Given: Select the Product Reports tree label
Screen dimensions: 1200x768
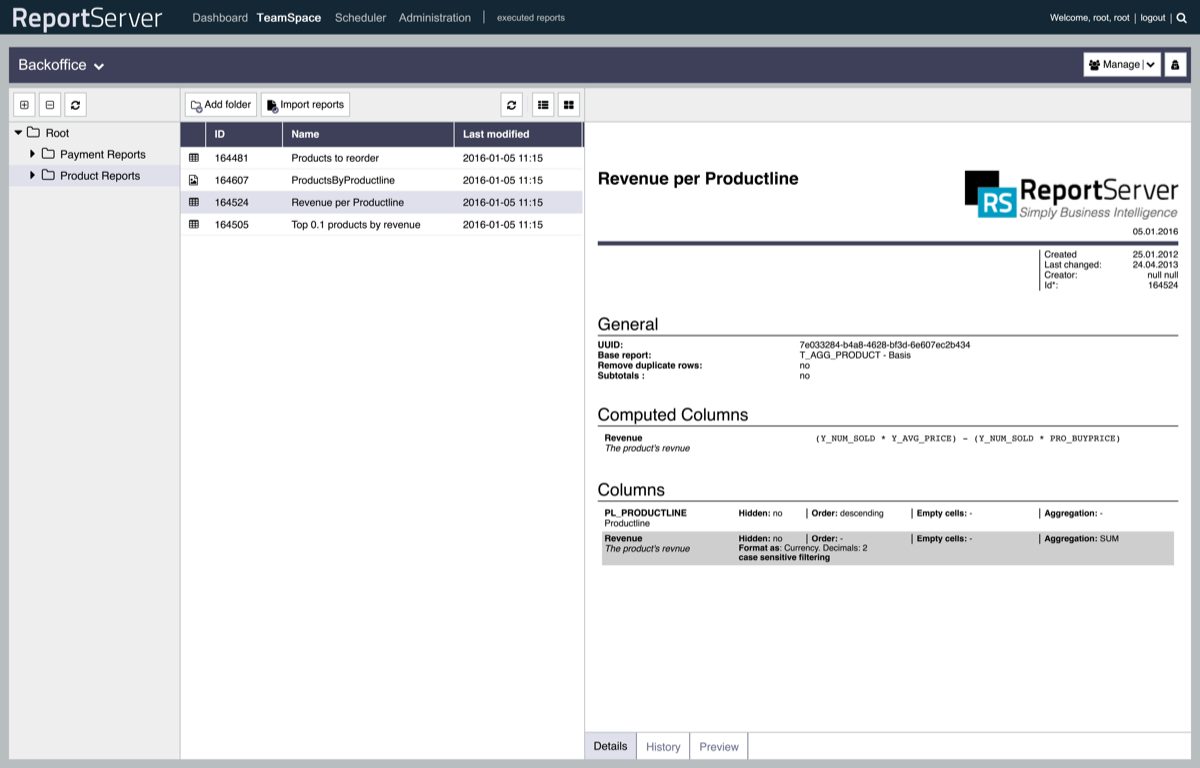Looking at the screenshot, I should pyautogui.click(x=100, y=176).
